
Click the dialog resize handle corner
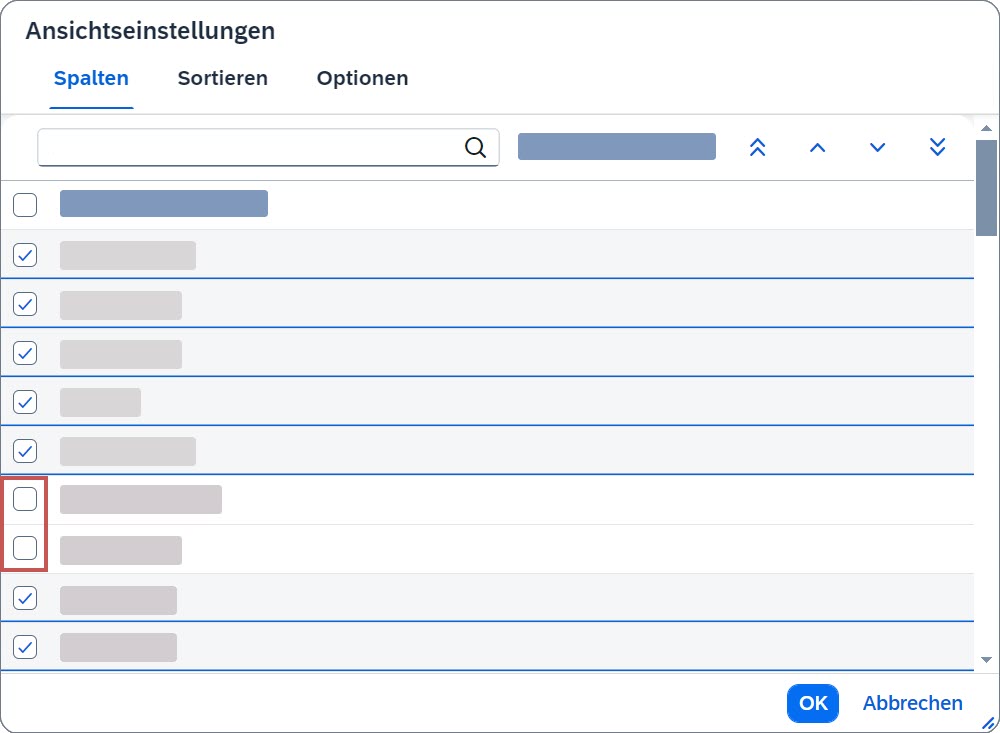[988, 723]
